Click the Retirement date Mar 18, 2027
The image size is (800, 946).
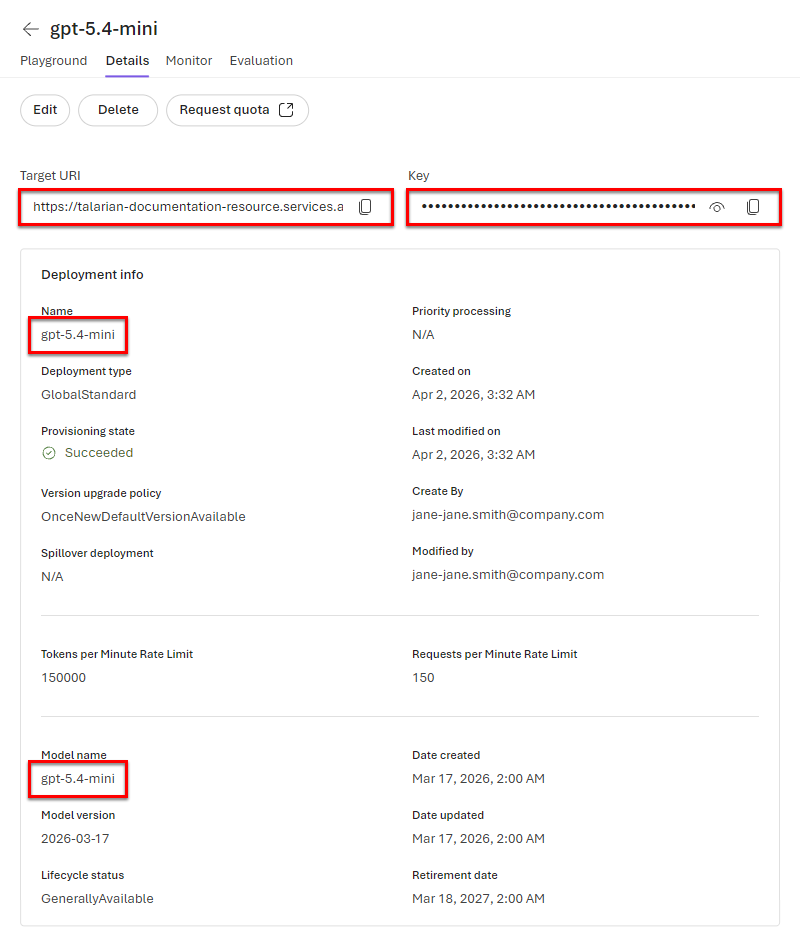[478, 898]
